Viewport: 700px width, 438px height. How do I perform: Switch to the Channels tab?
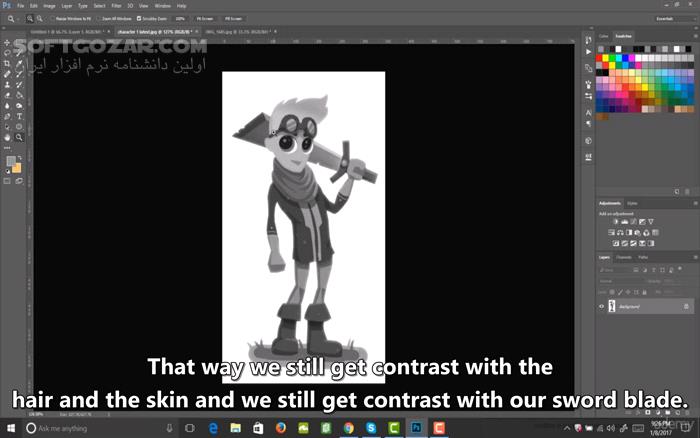(x=624, y=257)
